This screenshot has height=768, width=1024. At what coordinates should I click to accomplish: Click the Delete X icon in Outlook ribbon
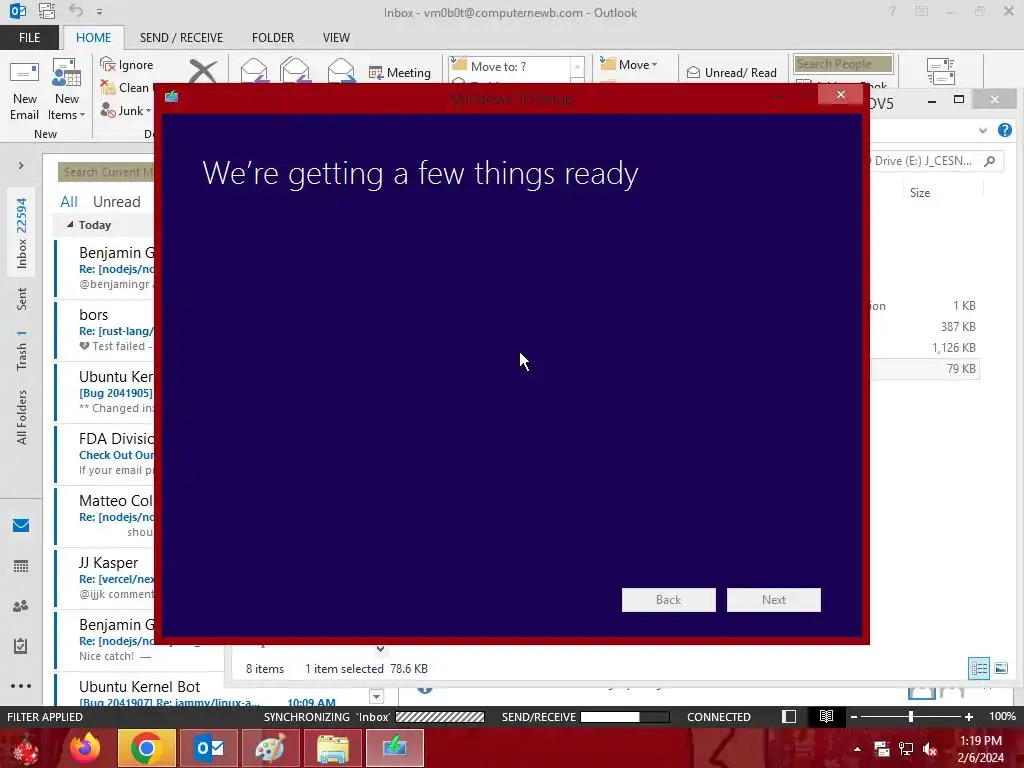point(202,71)
